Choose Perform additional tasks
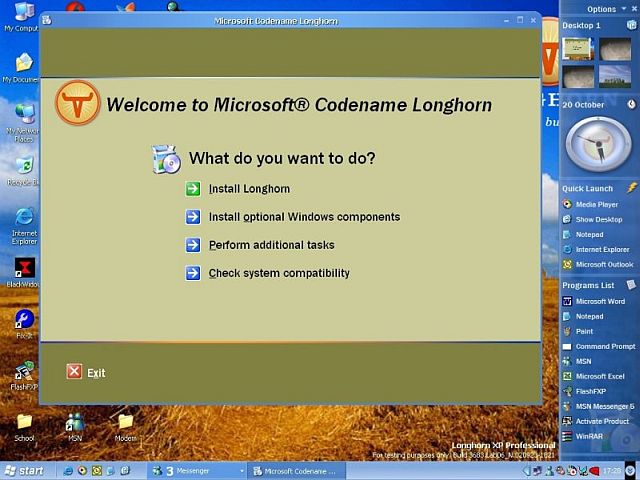Image resolution: width=640 pixels, height=480 pixels. (x=271, y=245)
